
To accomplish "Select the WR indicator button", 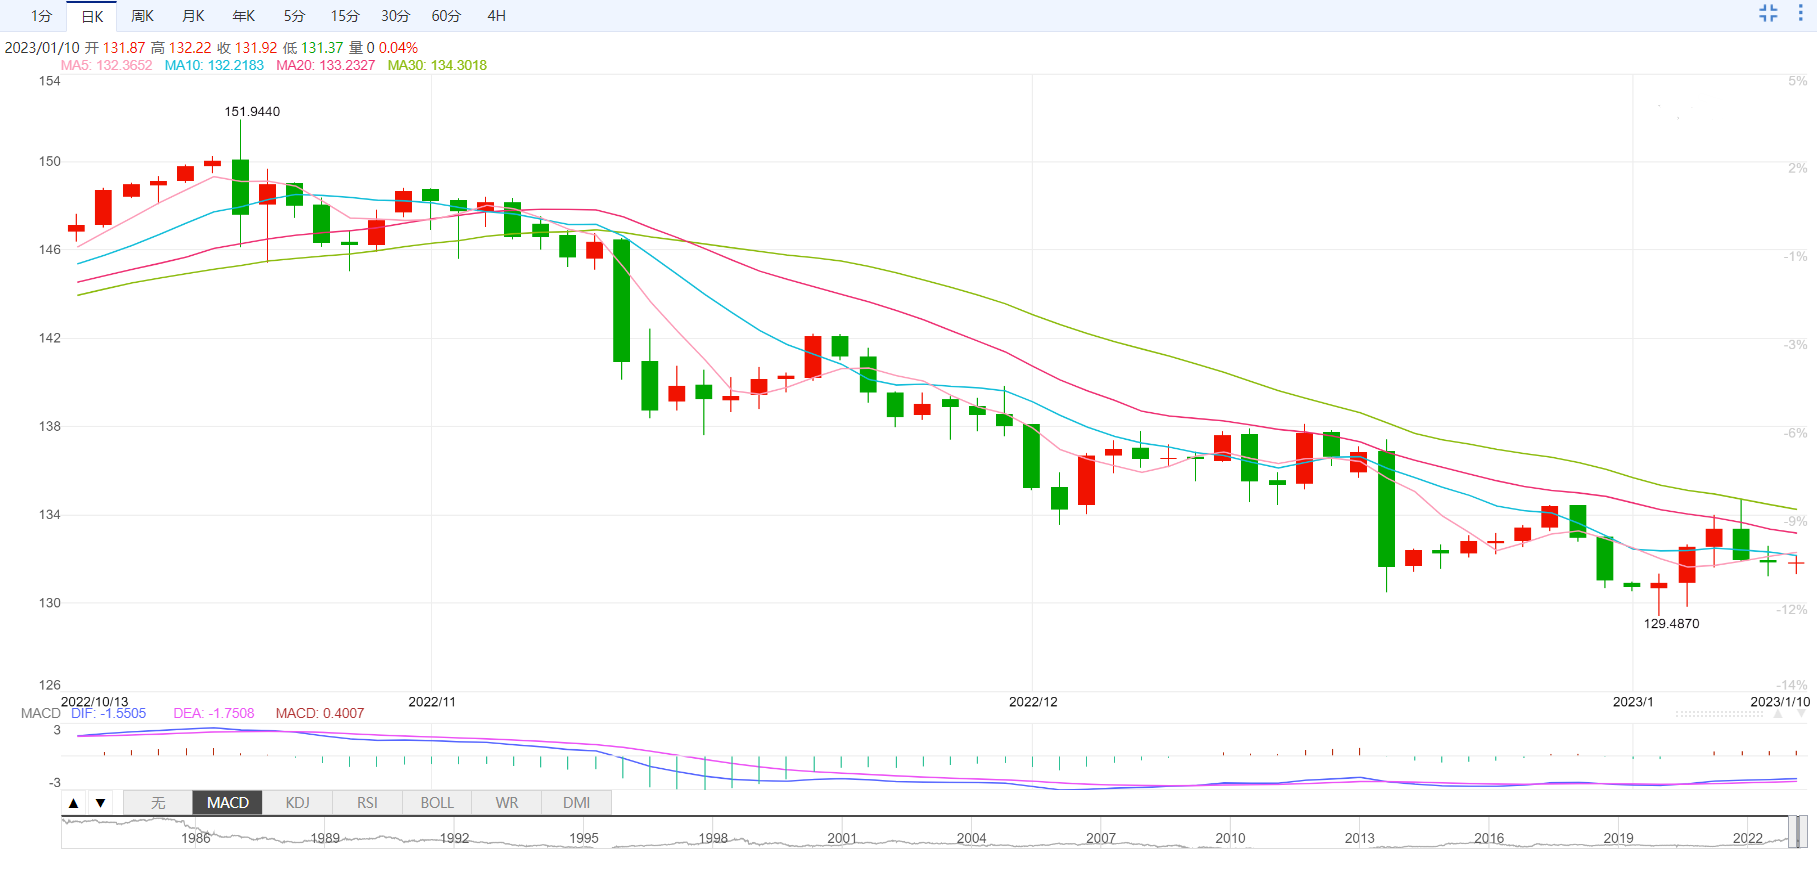I will 507,803.
